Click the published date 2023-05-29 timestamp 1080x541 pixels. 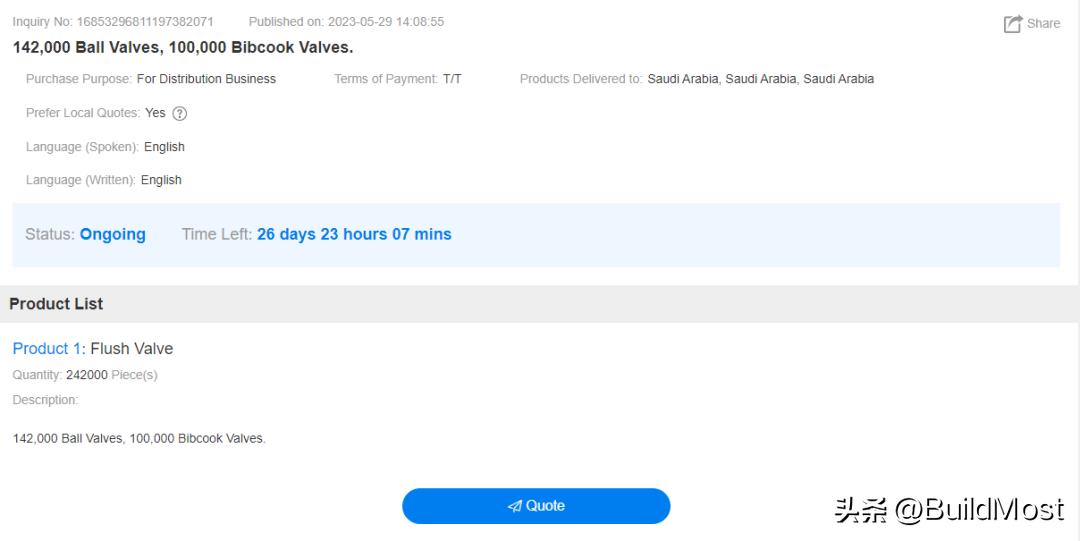[x=385, y=21]
